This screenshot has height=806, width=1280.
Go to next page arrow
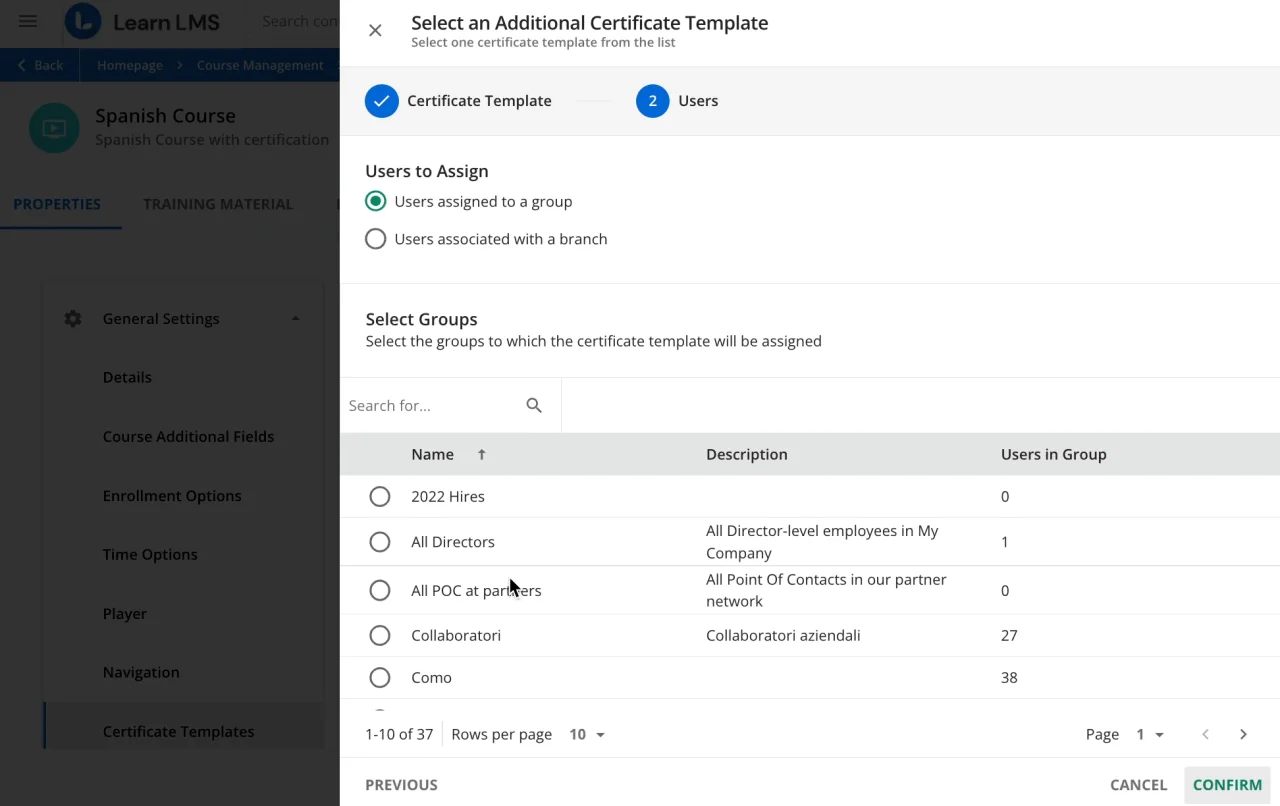click(1243, 734)
